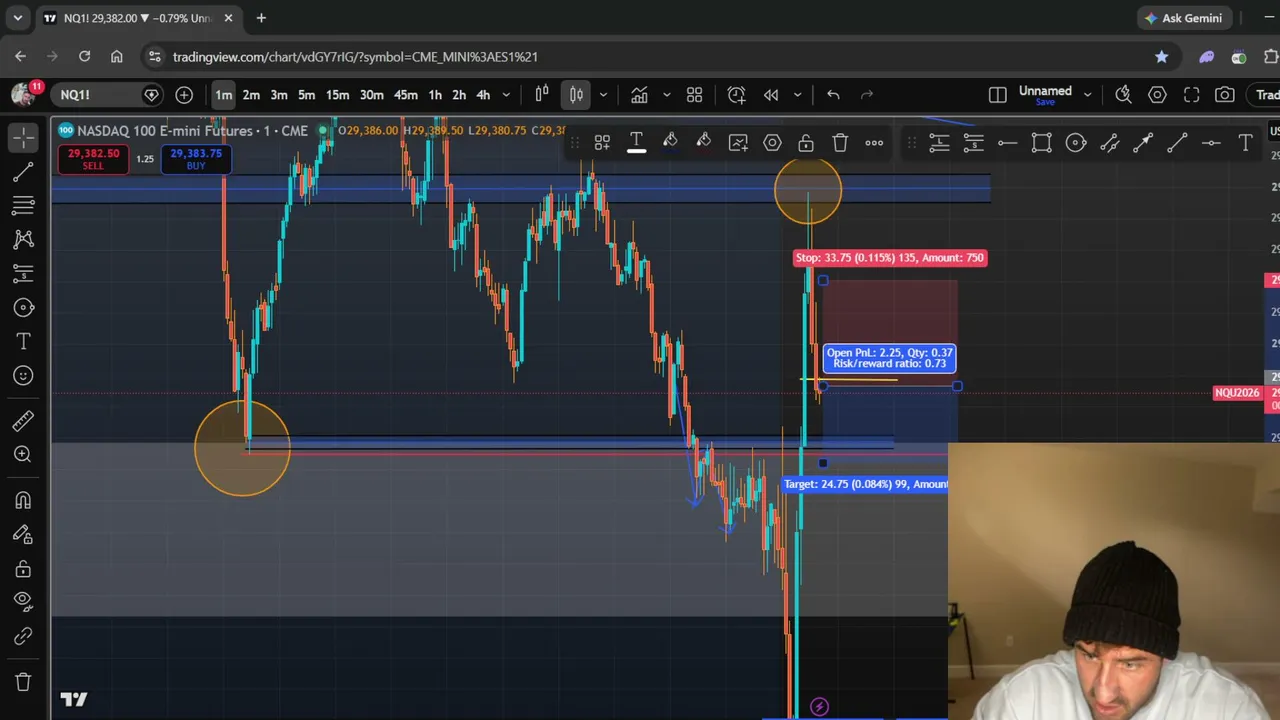Open the chart layout setup
The image size is (1280, 720).
click(997, 95)
